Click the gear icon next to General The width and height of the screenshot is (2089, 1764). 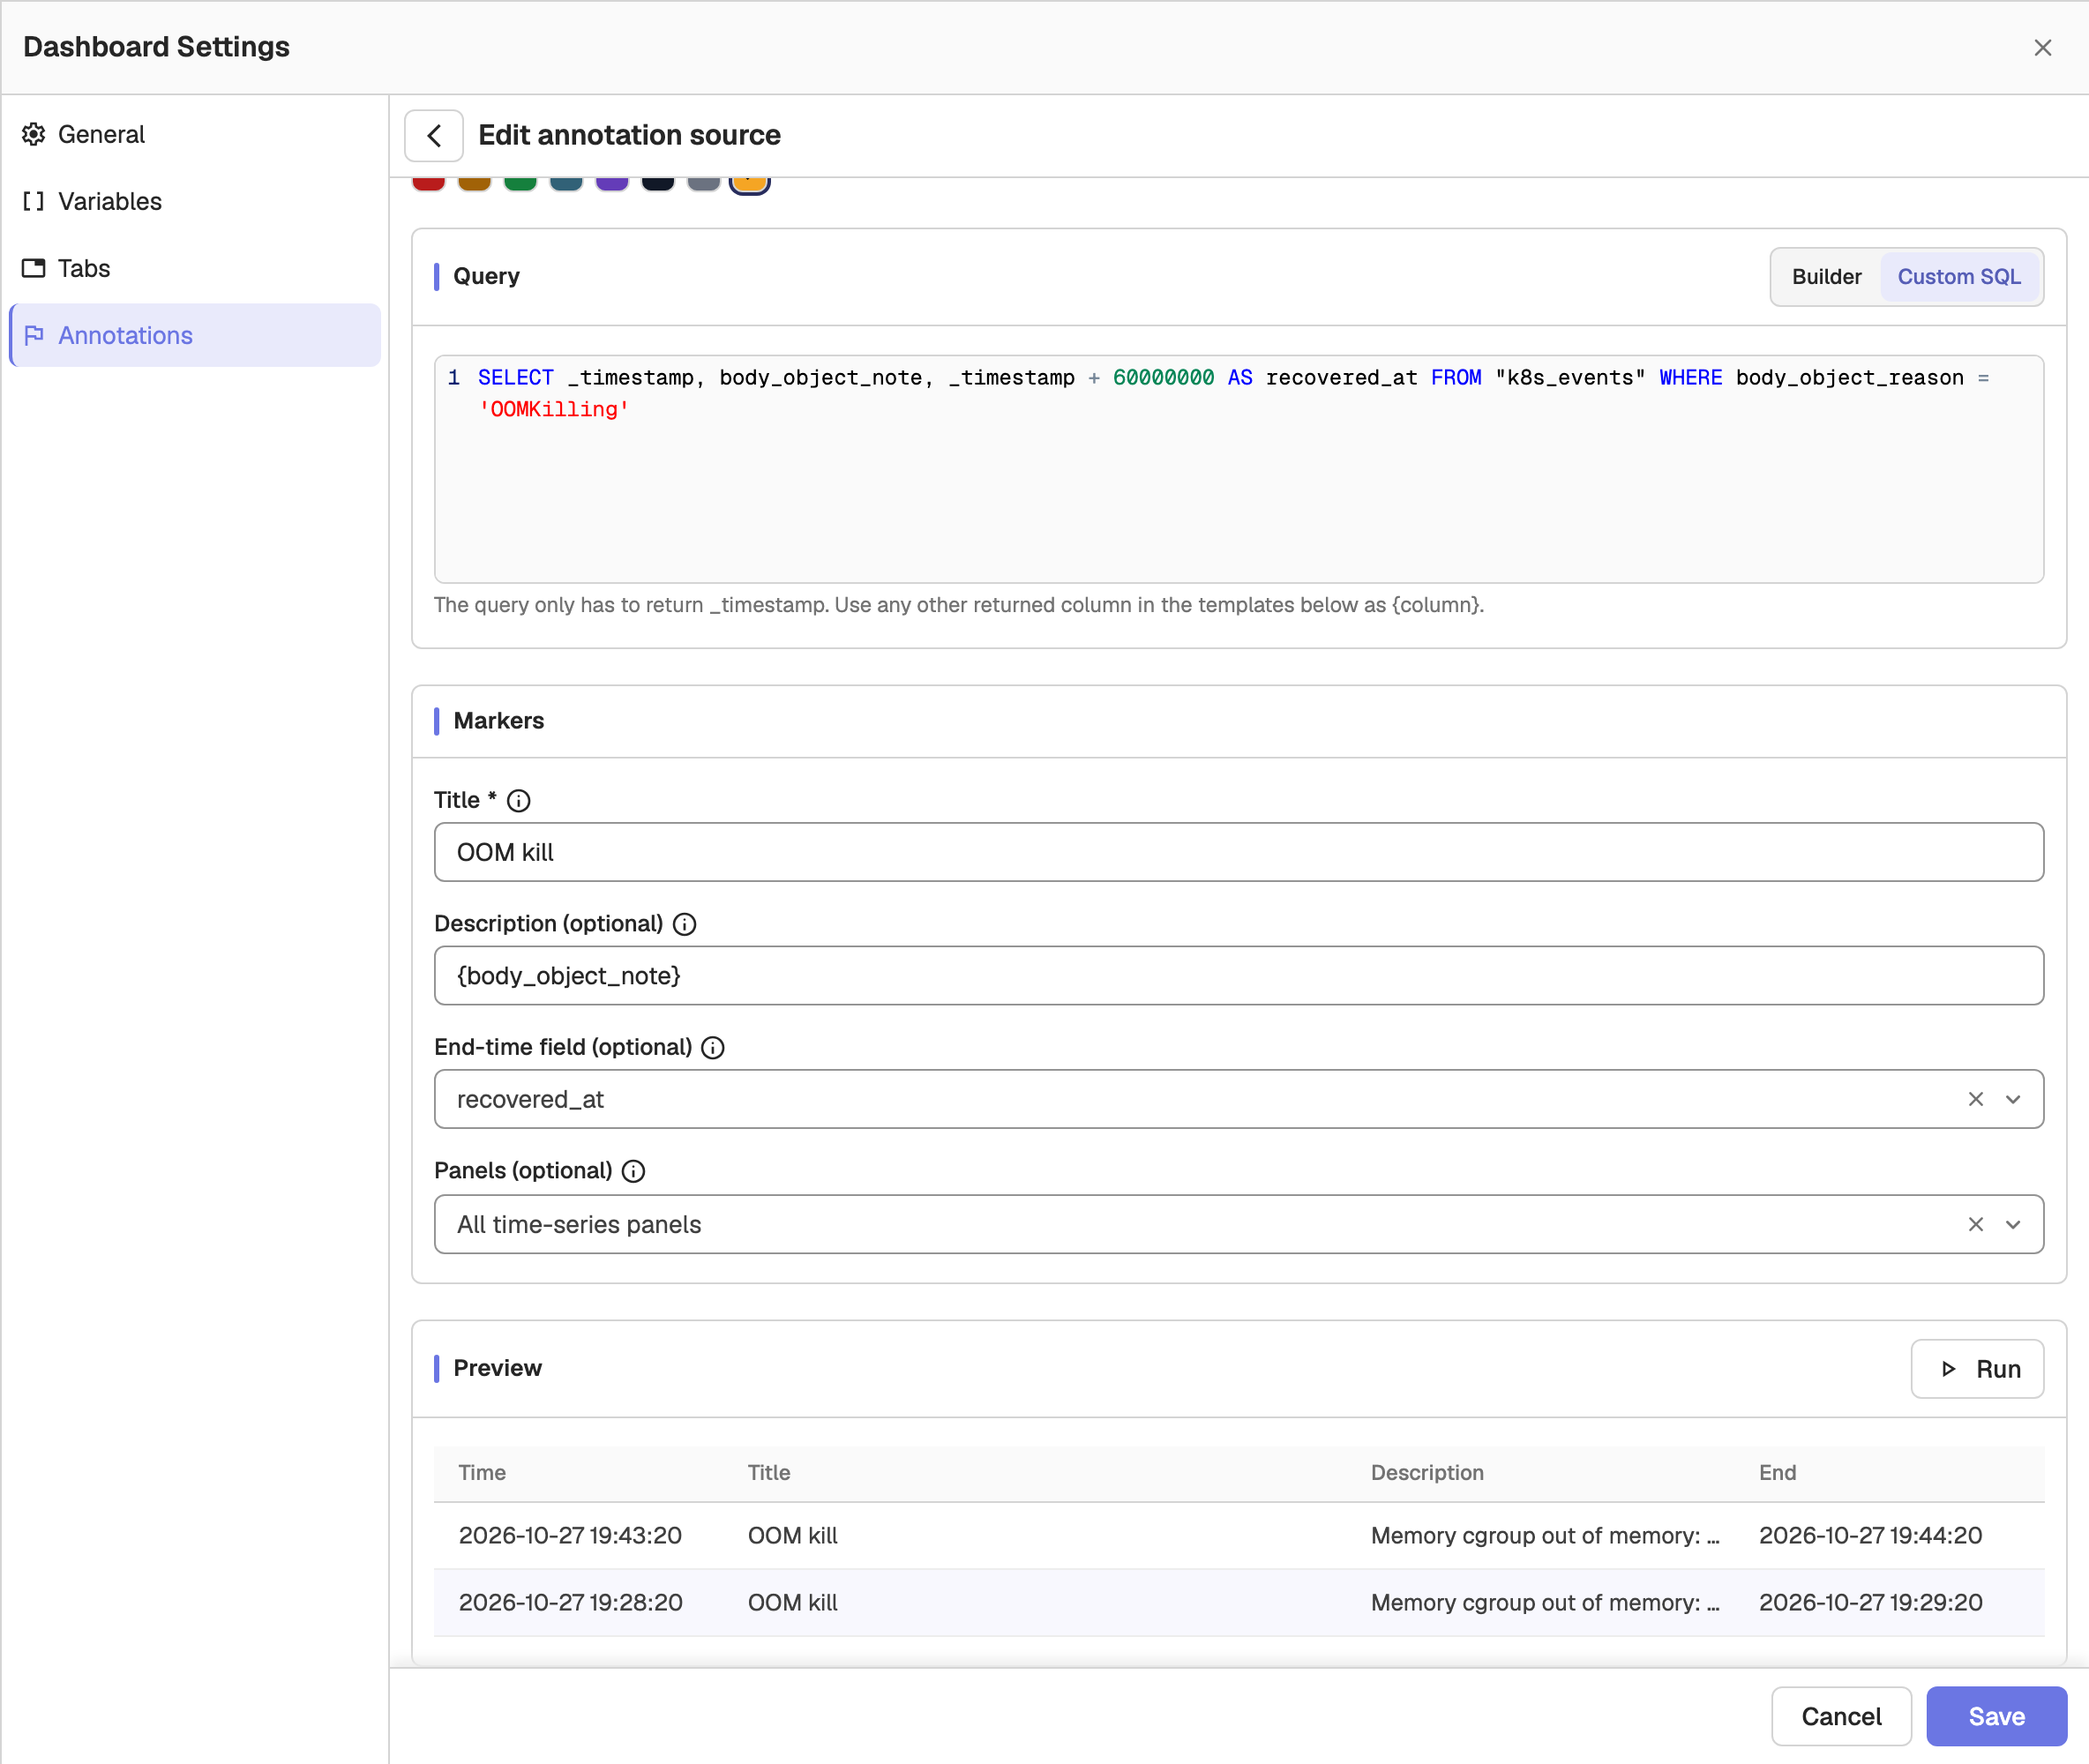tap(34, 134)
